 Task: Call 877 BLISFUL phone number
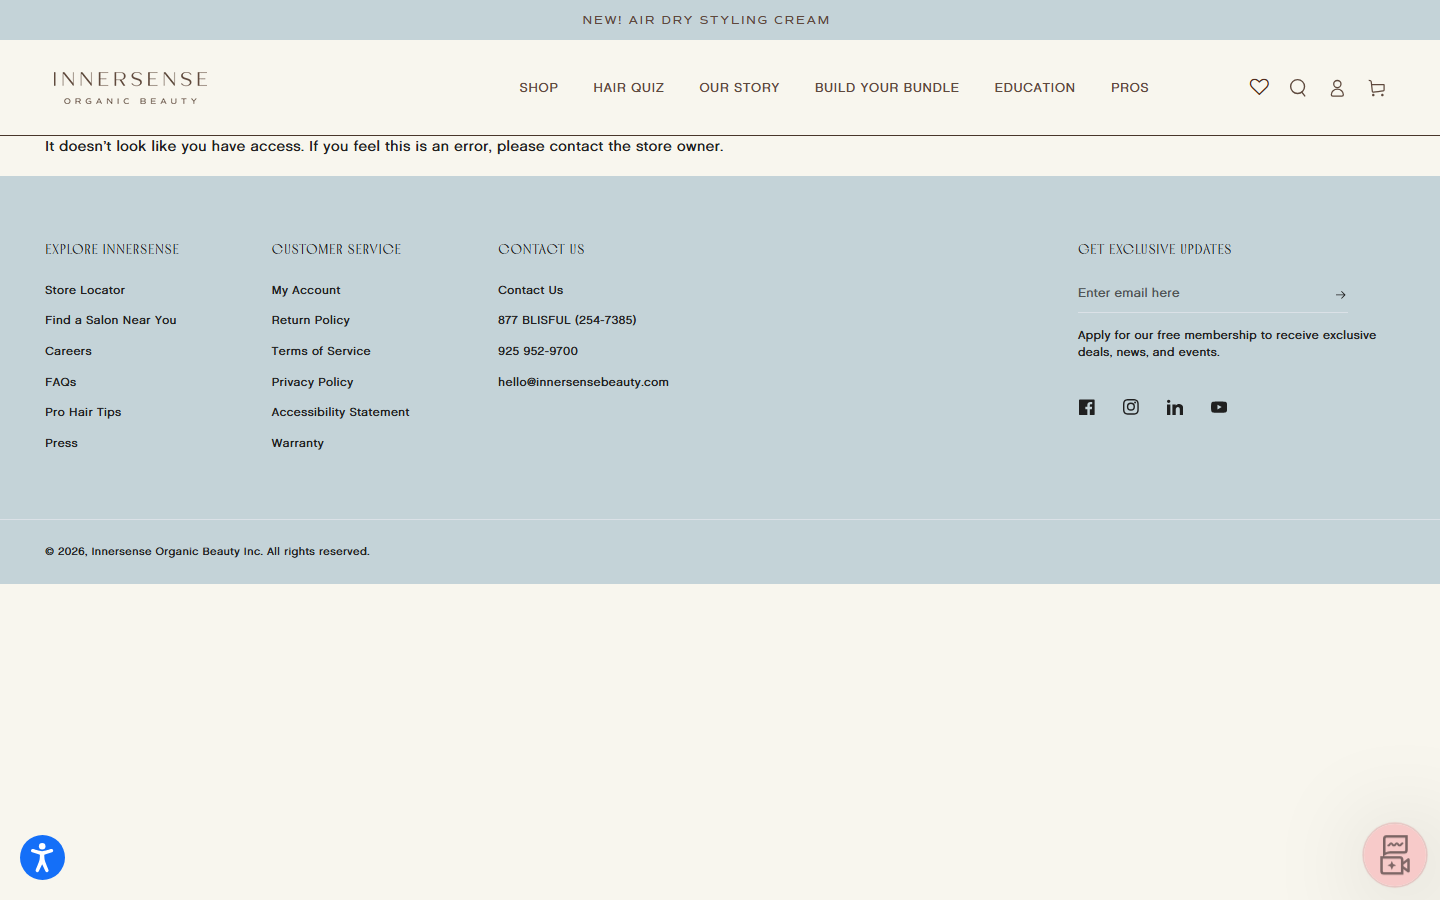click(x=567, y=320)
